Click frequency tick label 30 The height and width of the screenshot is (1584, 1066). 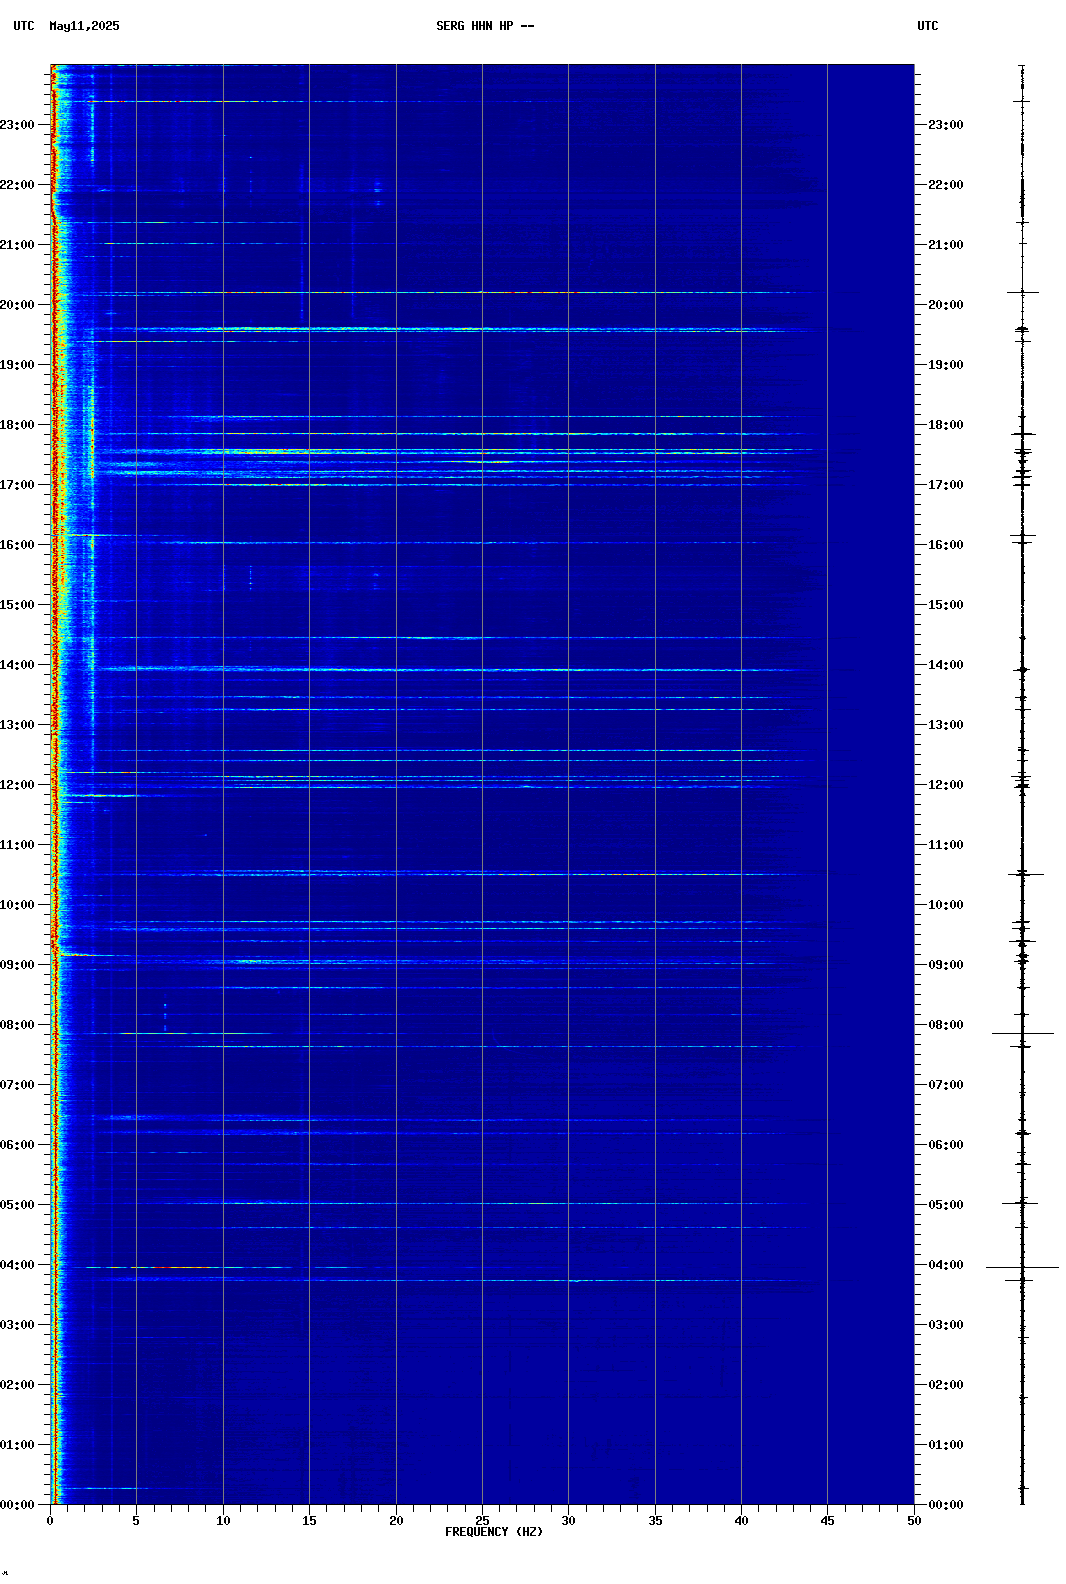tap(568, 1521)
